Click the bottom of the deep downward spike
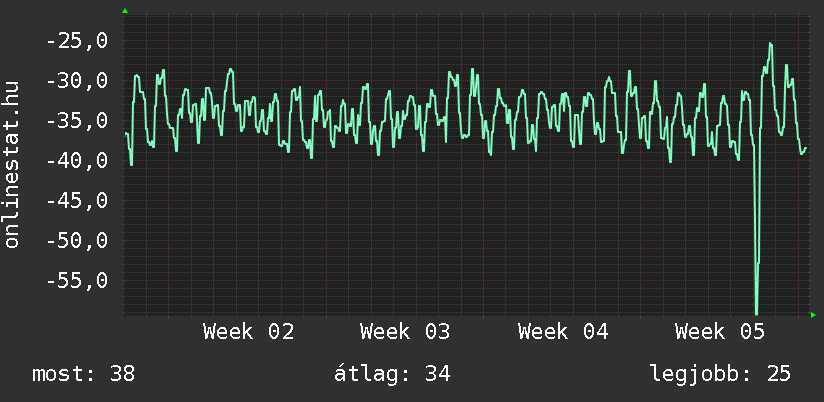This screenshot has width=824, height=402. coord(756,312)
